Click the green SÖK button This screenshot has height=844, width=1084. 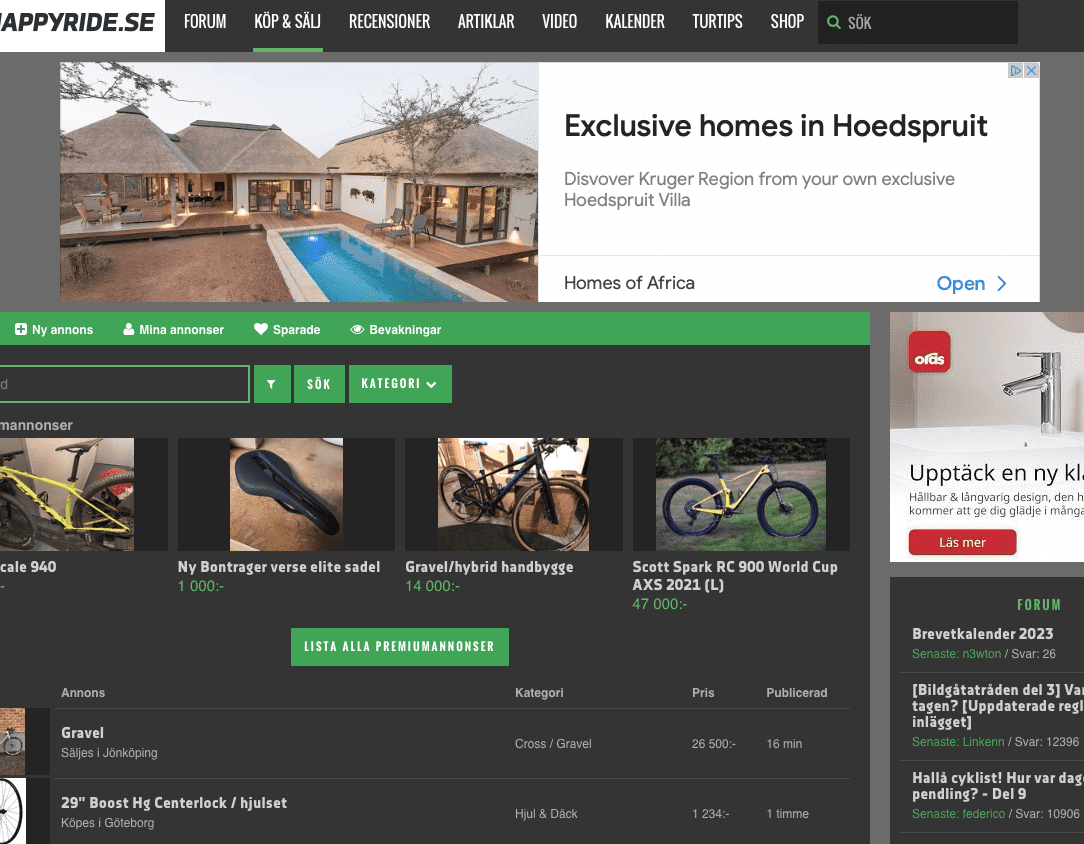(x=319, y=384)
